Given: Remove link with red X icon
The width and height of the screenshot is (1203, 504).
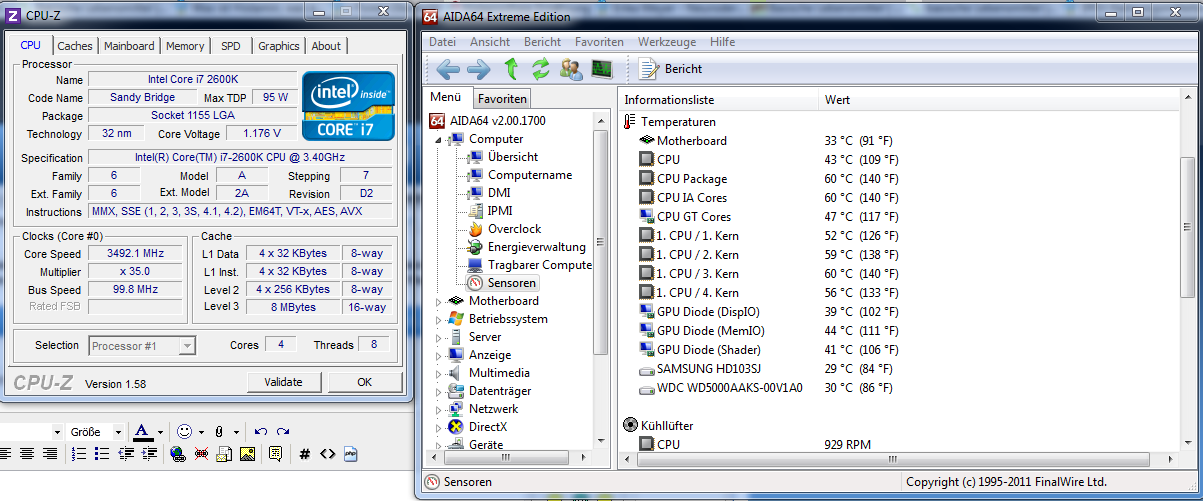Looking at the screenshot, I should [201, 454].
